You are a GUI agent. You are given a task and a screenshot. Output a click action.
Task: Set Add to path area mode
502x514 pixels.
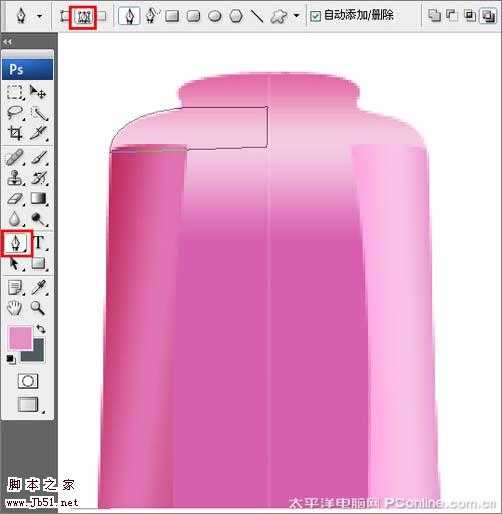[434, 15]
